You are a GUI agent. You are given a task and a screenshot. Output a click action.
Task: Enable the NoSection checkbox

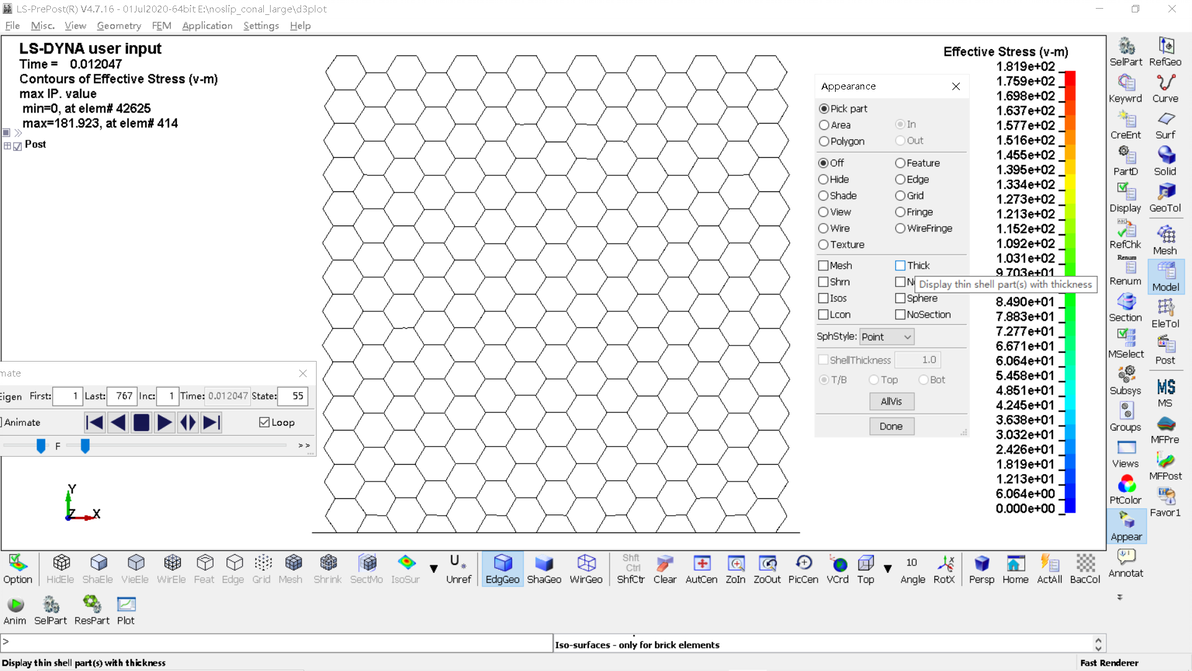(900, 315)
